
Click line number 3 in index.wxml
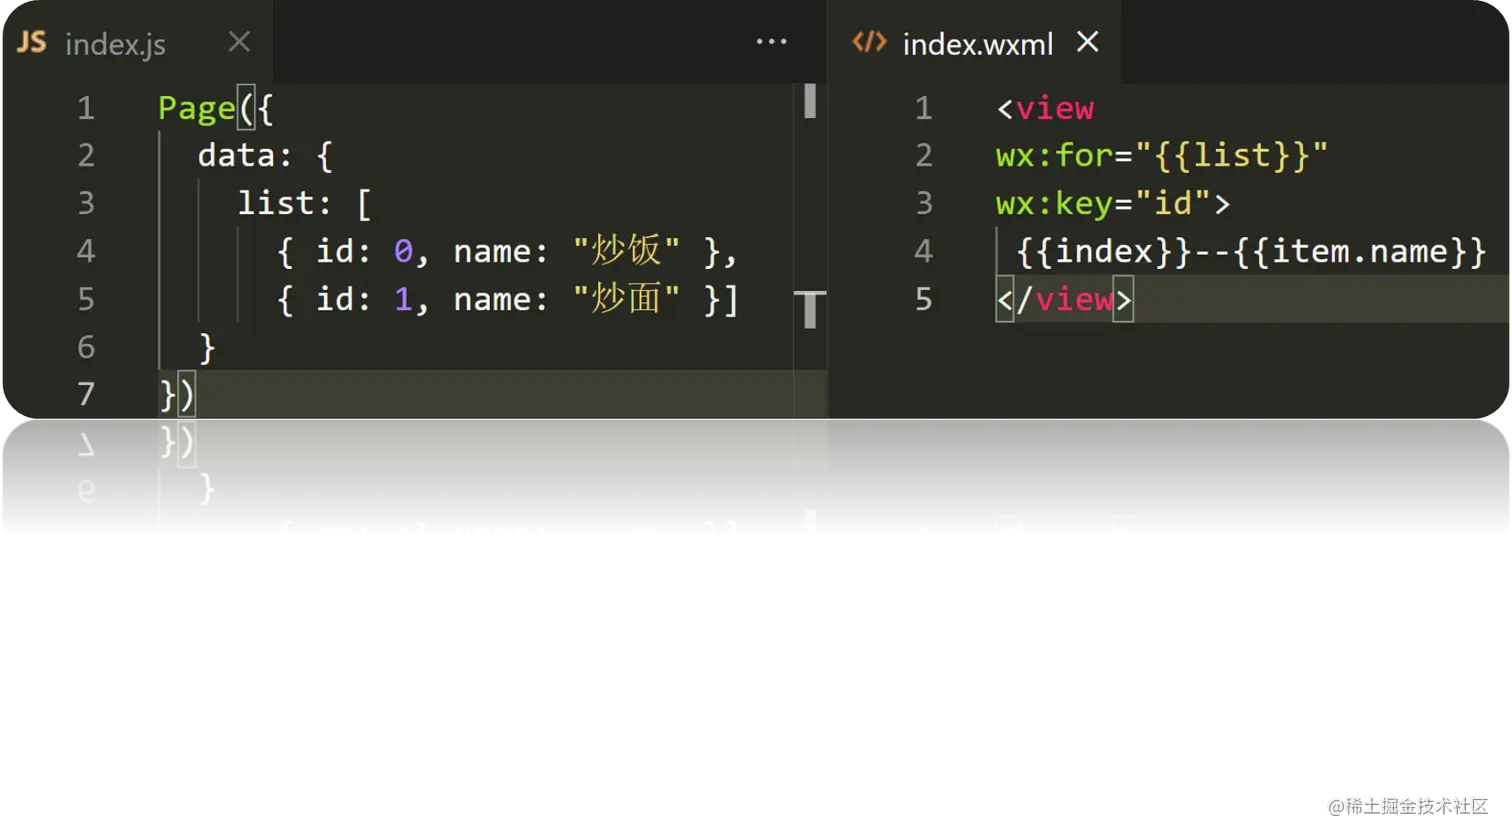click(924, 203)
